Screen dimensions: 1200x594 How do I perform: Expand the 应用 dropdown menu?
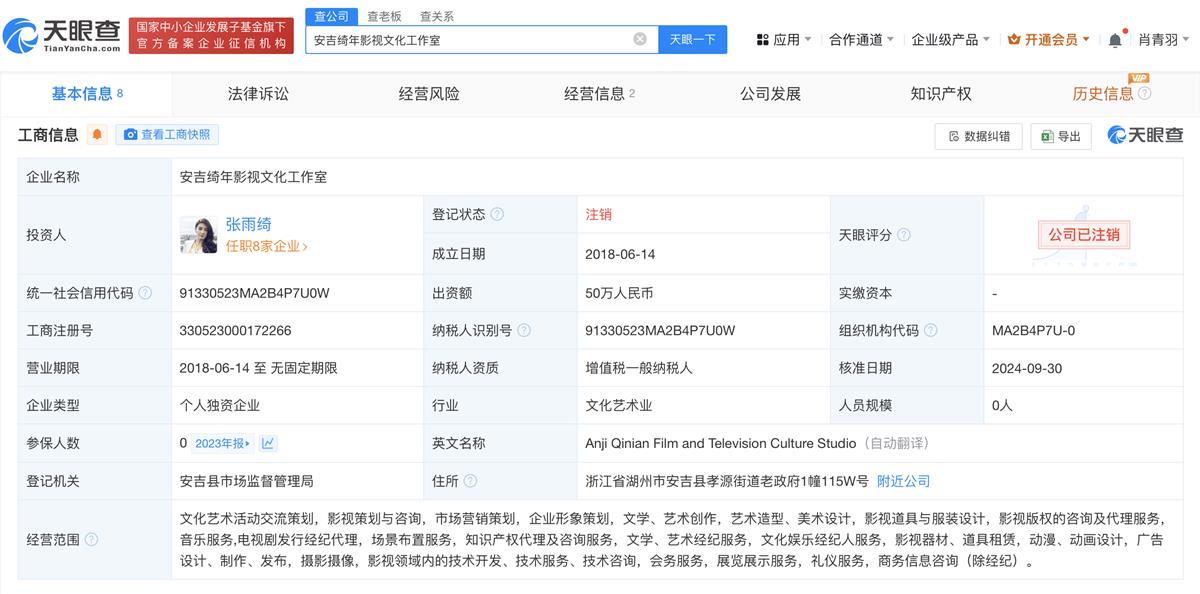tap(784, 40)
